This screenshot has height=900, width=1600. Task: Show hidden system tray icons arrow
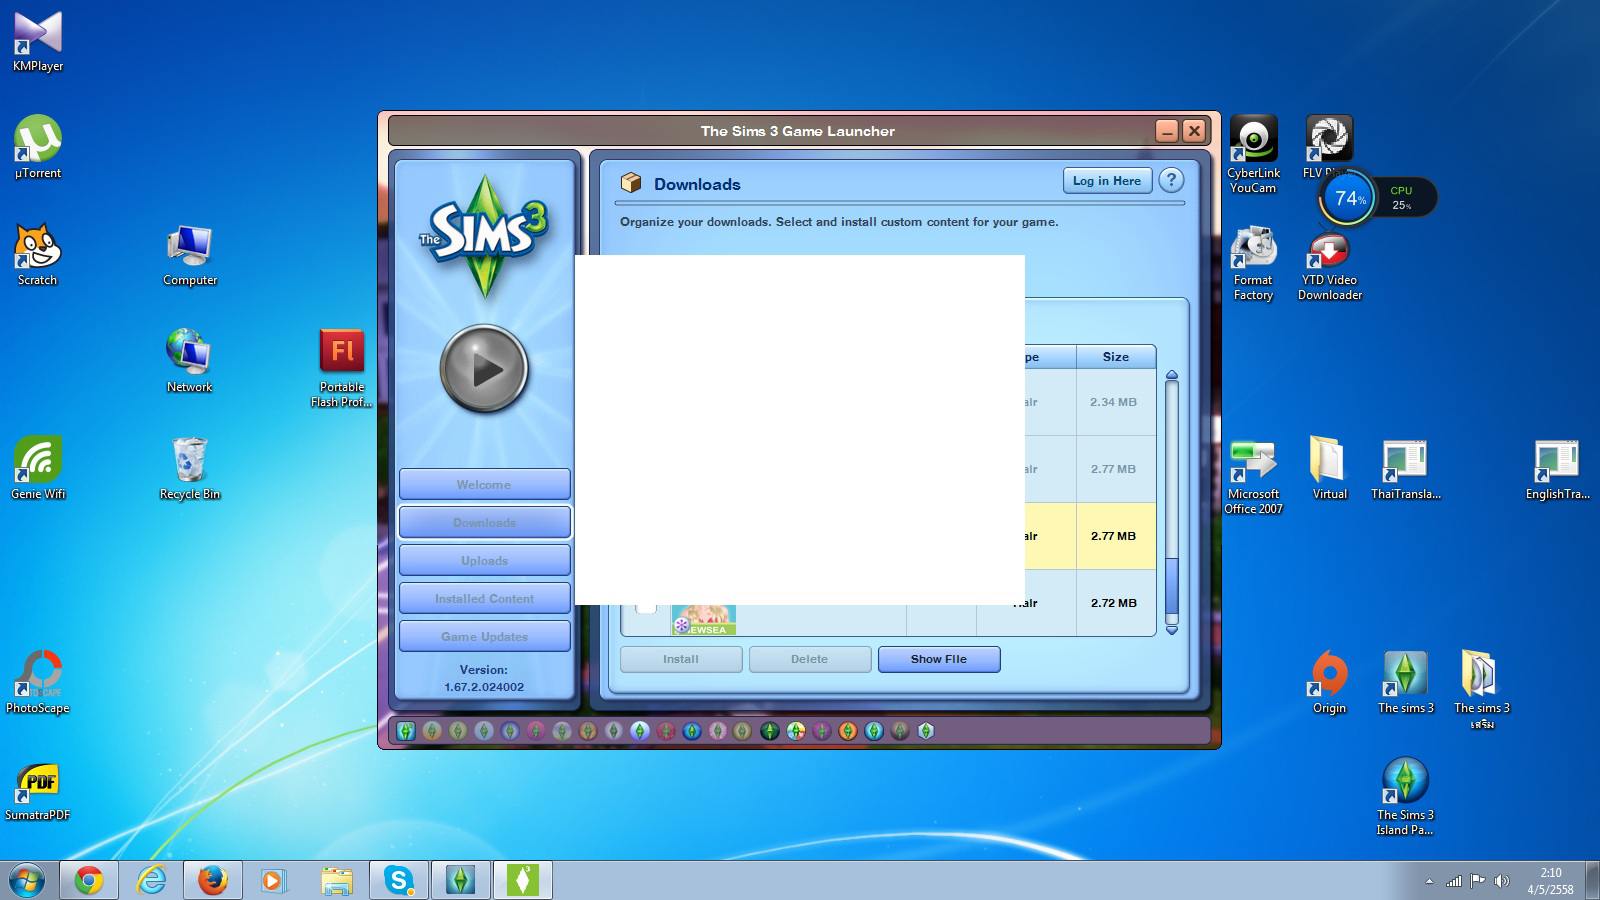click(x=1429, y=881)
